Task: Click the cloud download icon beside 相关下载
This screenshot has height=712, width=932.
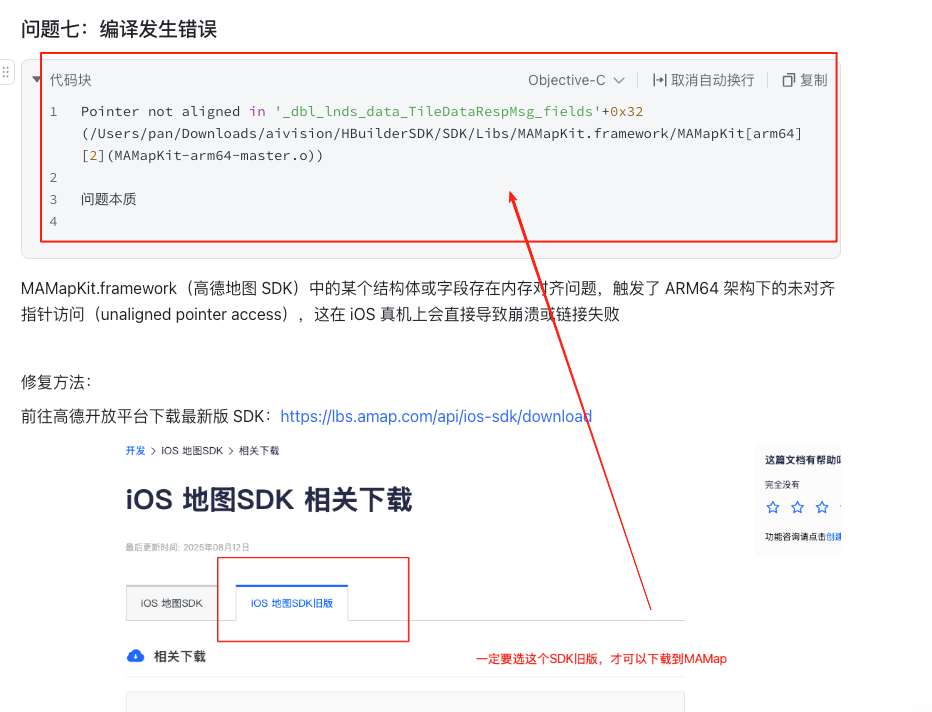Action: 136,656
